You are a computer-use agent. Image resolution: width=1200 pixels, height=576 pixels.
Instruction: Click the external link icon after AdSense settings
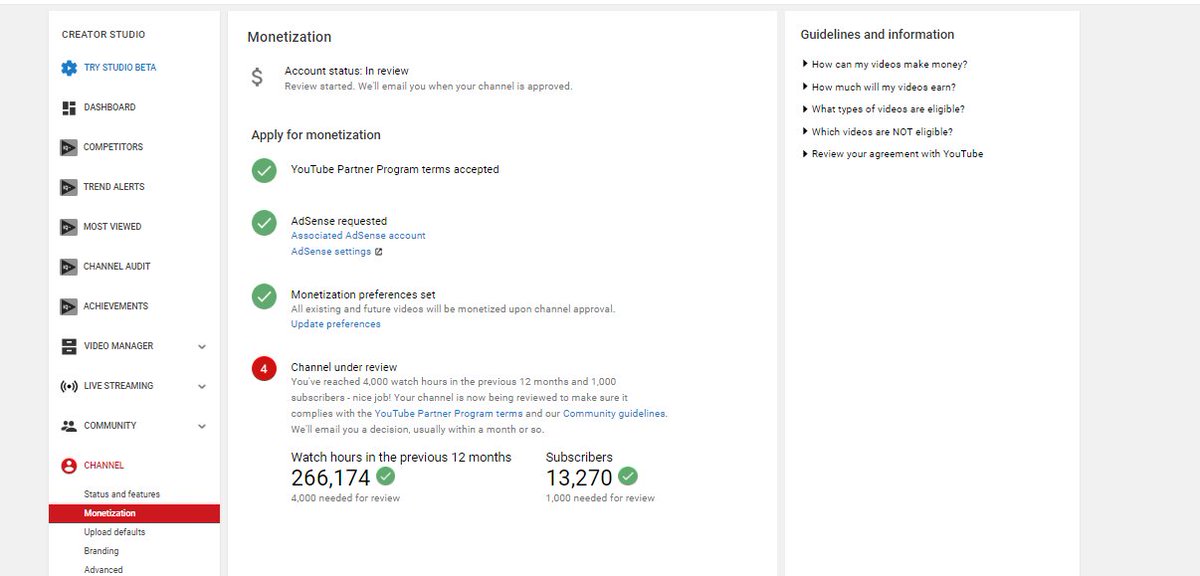pyautogui.click(x=378, y=252)
